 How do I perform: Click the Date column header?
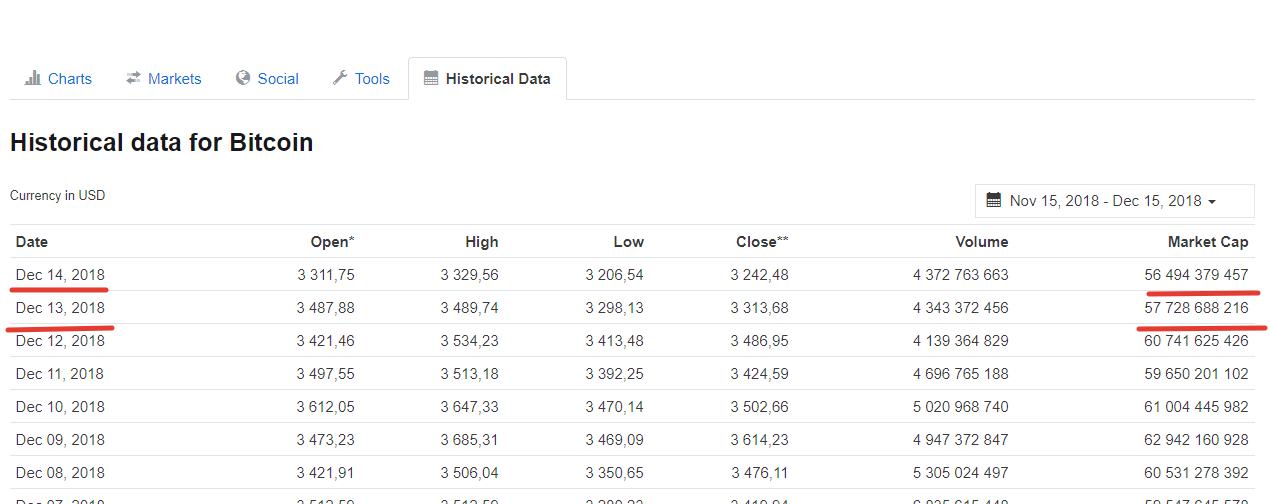click(x=32, y=242)
